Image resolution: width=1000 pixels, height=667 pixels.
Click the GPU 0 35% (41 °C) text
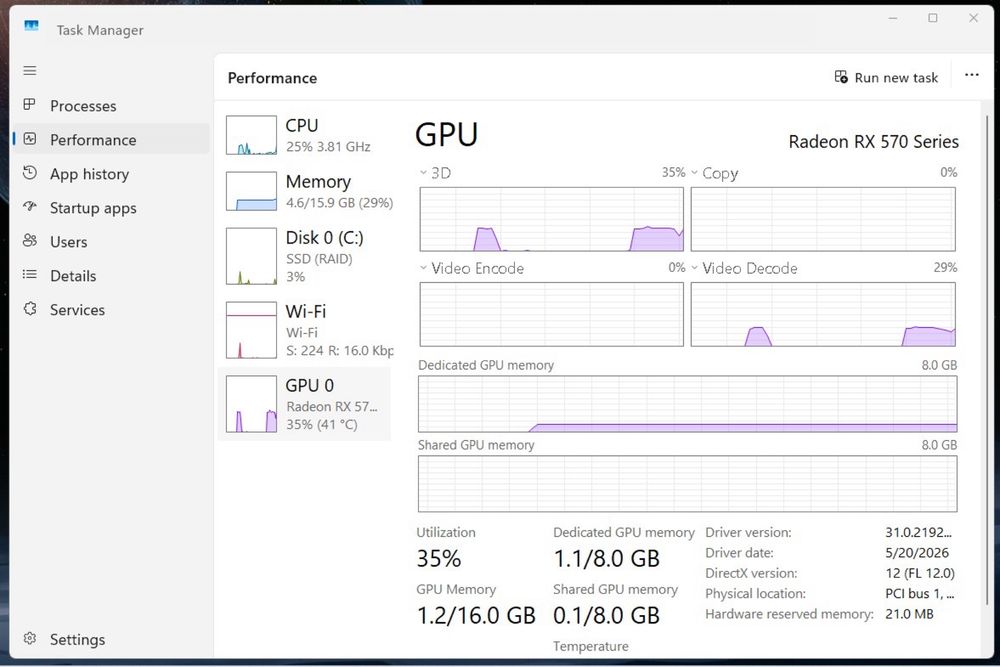[x=321, y=425]
